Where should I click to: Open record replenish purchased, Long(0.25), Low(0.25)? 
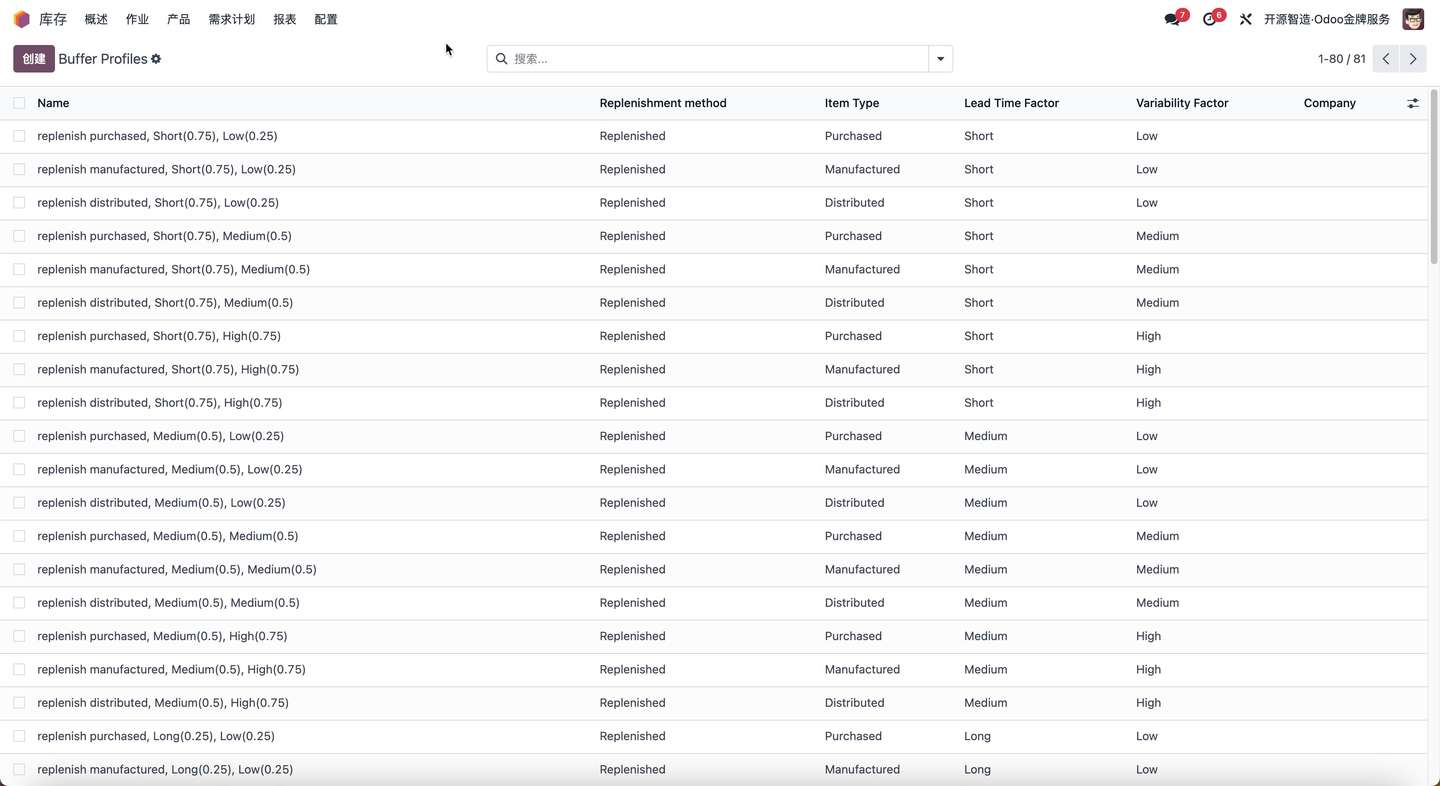[156, 736]
